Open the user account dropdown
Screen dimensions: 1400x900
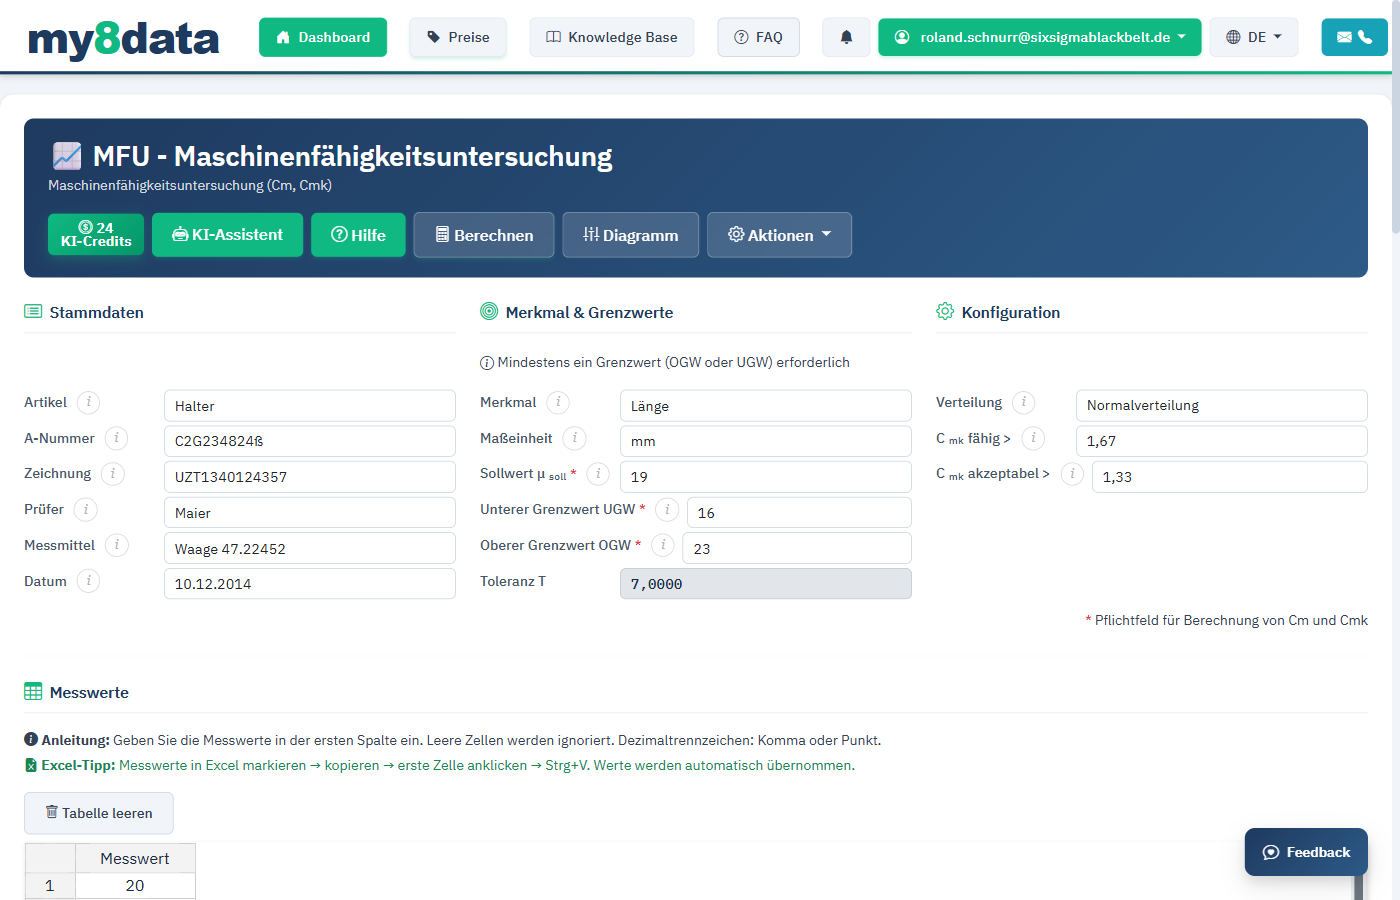[1040, 37]
